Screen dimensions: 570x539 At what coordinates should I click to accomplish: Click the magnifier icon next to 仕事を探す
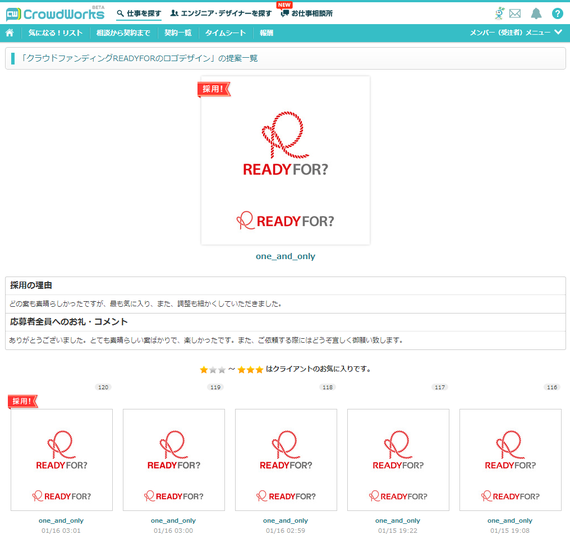(x=120, y=13)
